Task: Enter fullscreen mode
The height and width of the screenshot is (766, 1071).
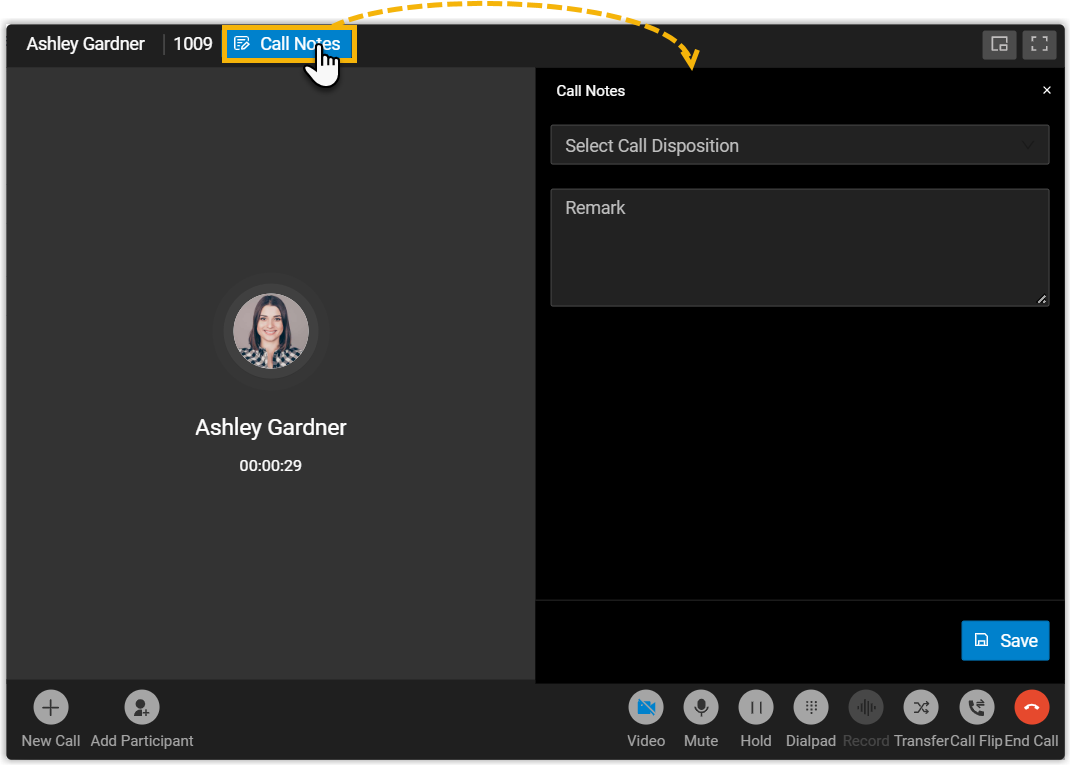Action: (1040, 44)
